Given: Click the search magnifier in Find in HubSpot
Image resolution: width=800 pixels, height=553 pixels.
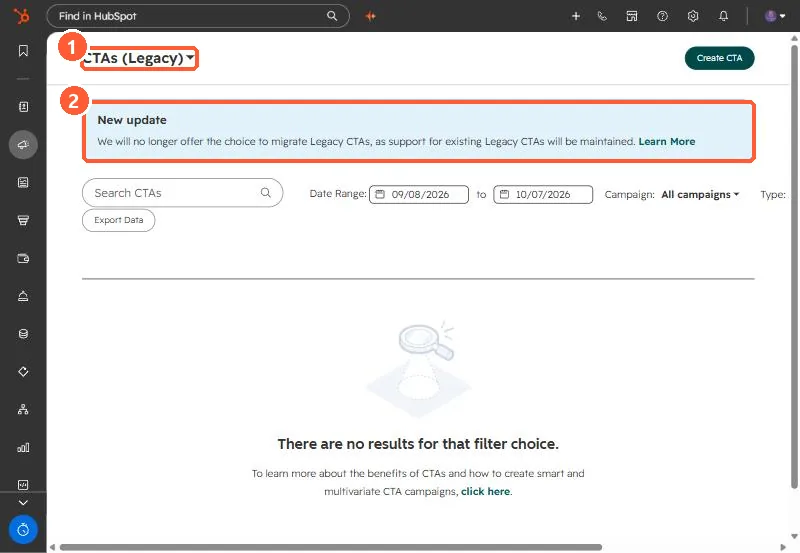Looking at the screenshot, I should (332, 16).
